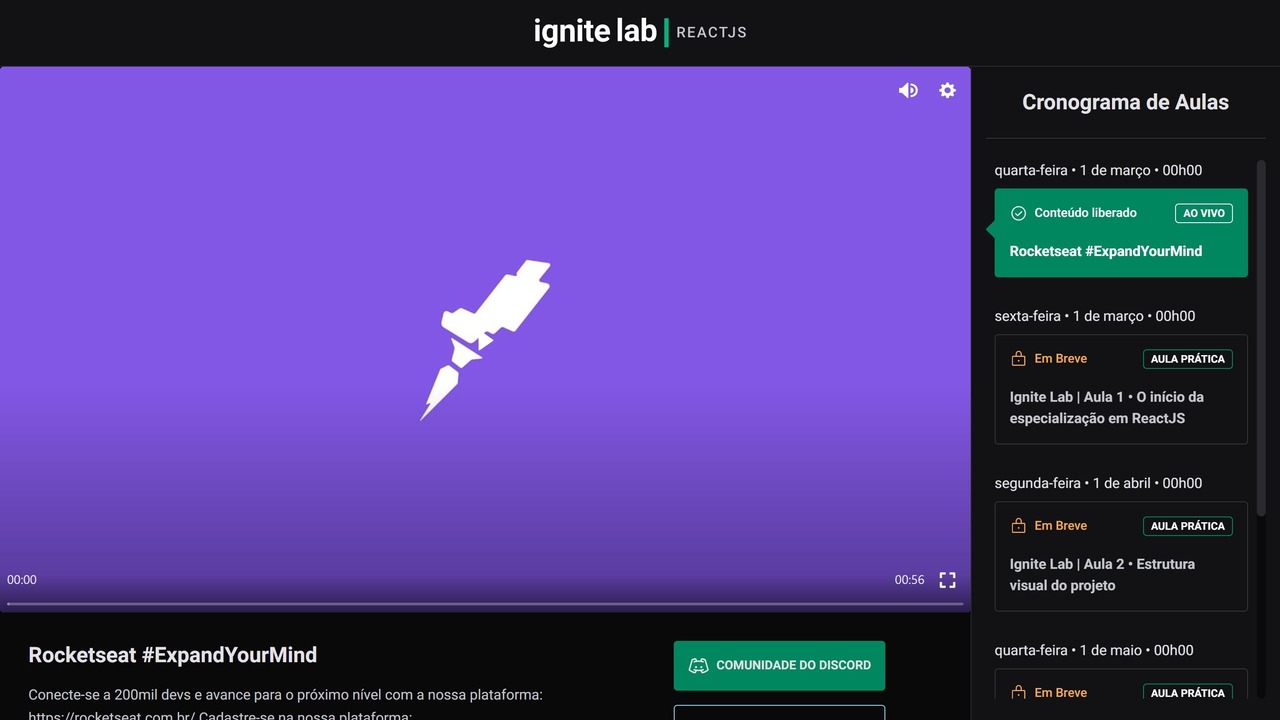The width and height of the screenshot is (1280, 720).
Task: Click the AULA PRÁTICA badge on Aula 2 card
Action: click(x=1188, y=526)
